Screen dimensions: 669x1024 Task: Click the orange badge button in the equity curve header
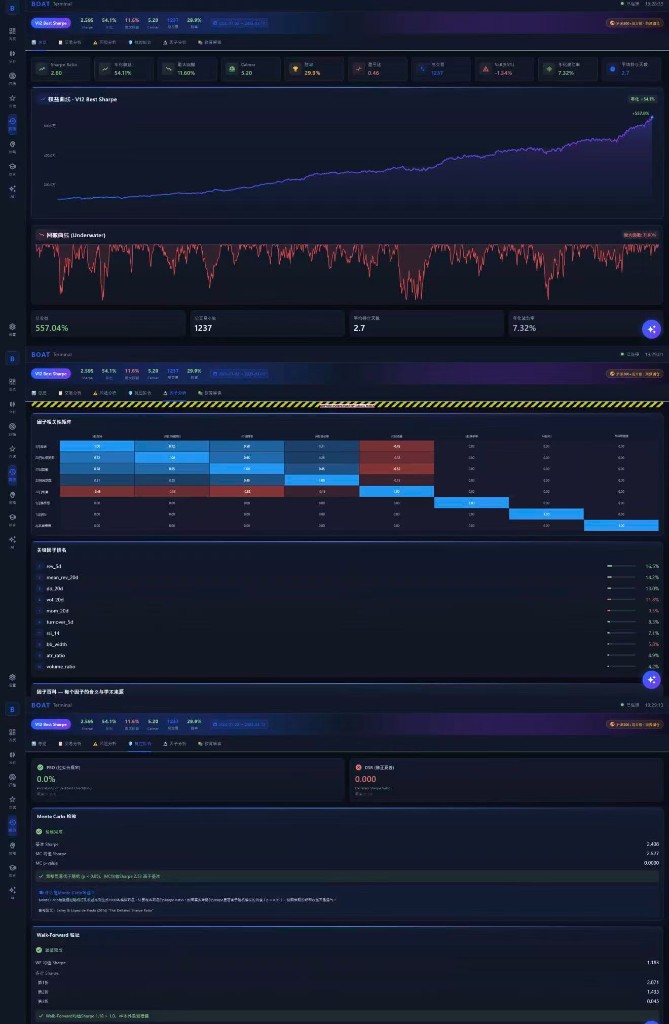pyautogui.click(x=634, y=23)
